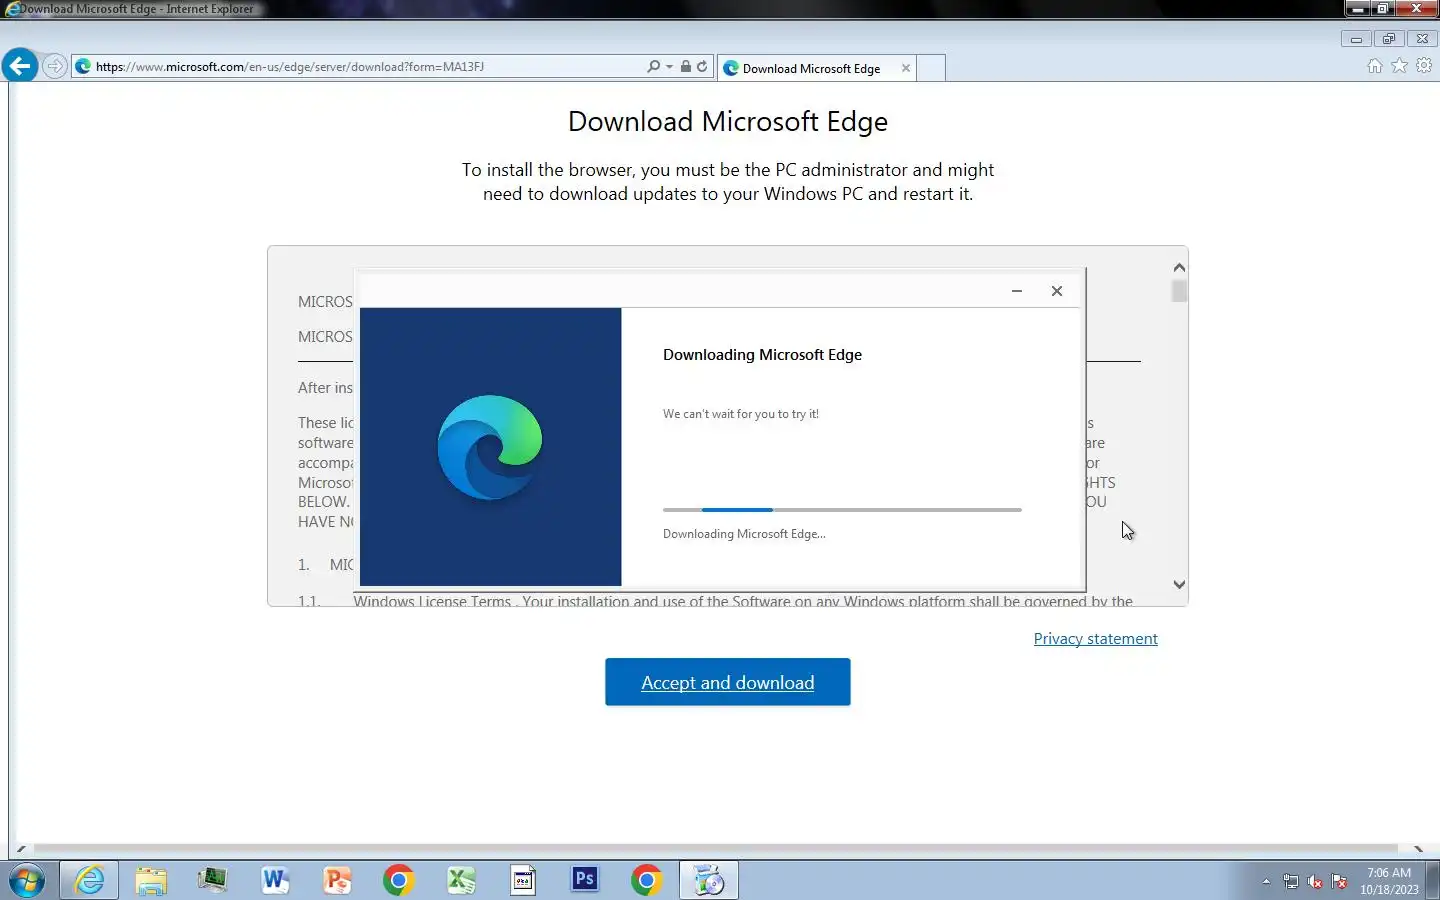Viewport: 1440px width, 900px height.
Task: Click the search magnifier in address bar
Action: coord(653,66)
